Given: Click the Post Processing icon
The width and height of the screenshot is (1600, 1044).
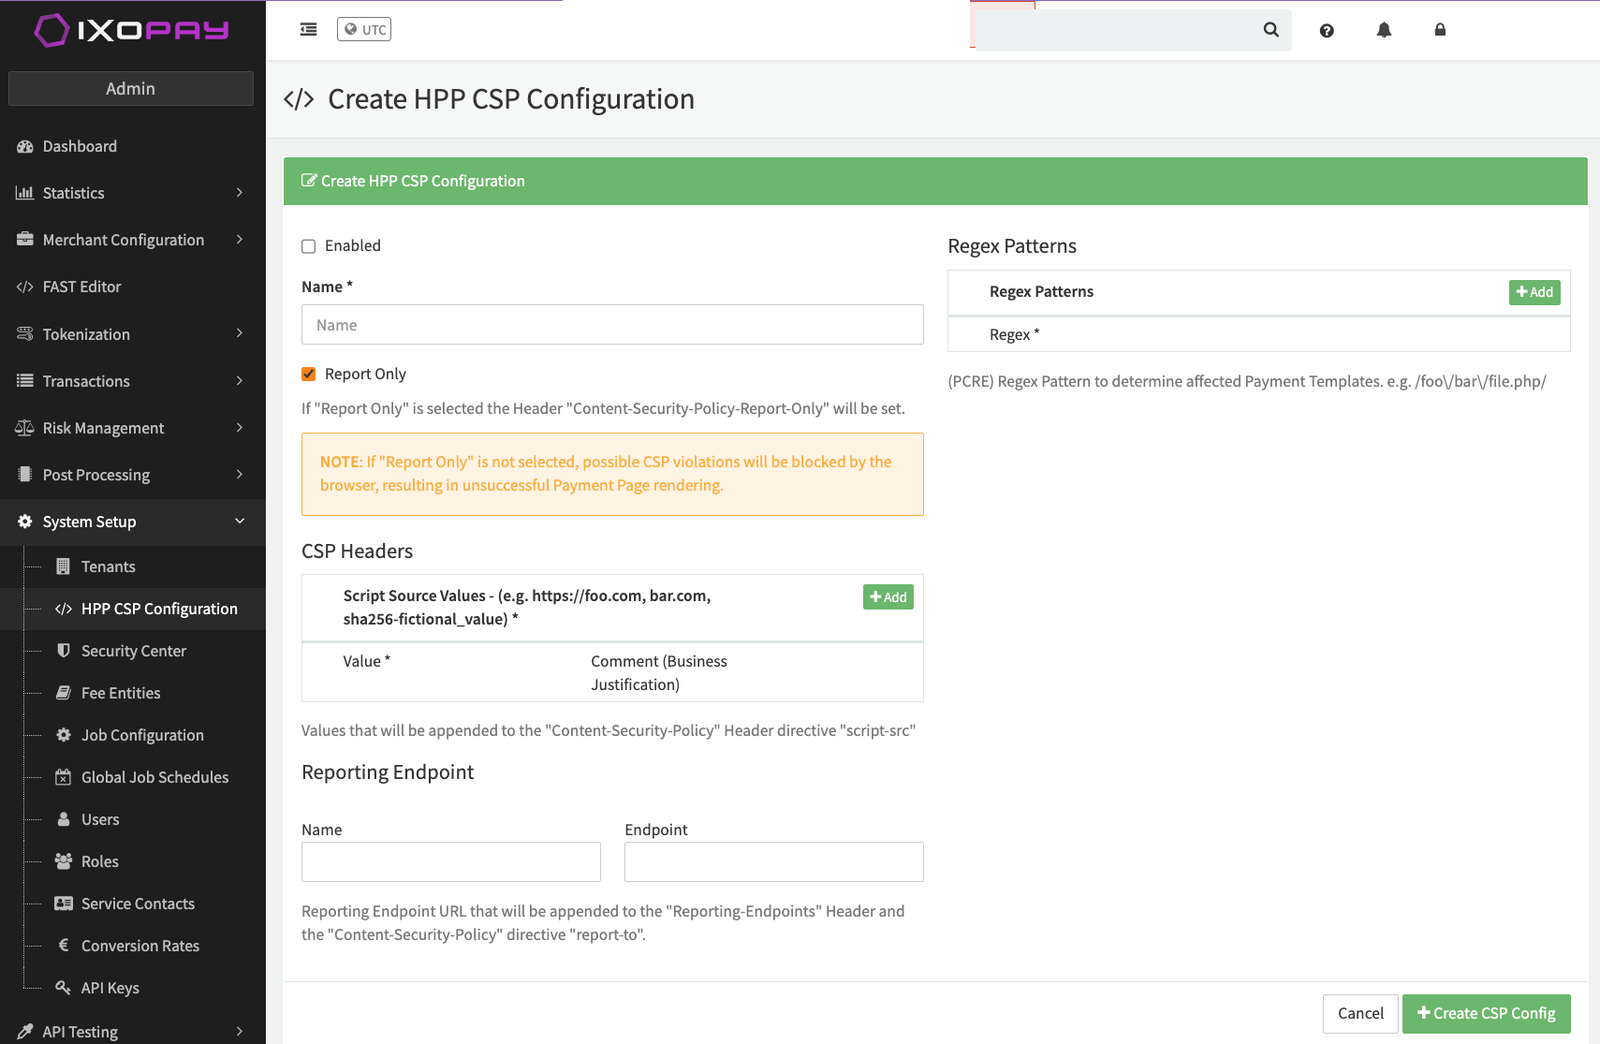Looking at the screenshot, I should click(25, 474).
